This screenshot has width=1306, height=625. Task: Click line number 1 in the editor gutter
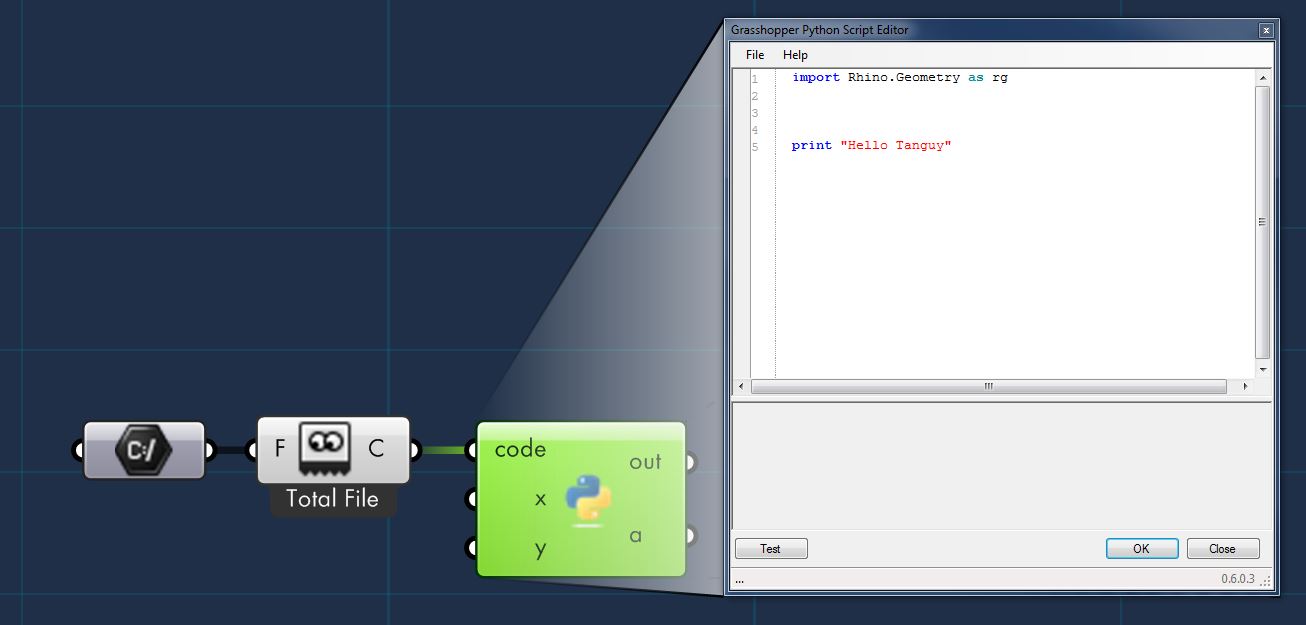(755, 79)
